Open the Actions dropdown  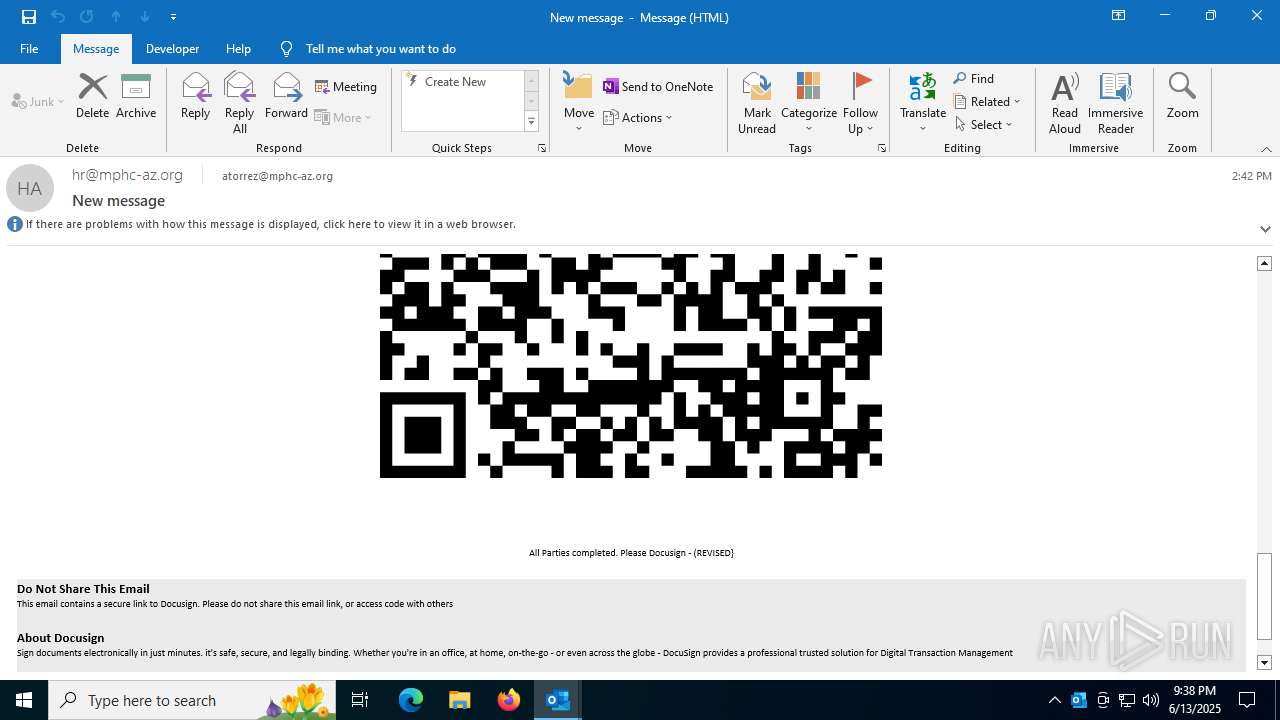[x=638, y=117]
